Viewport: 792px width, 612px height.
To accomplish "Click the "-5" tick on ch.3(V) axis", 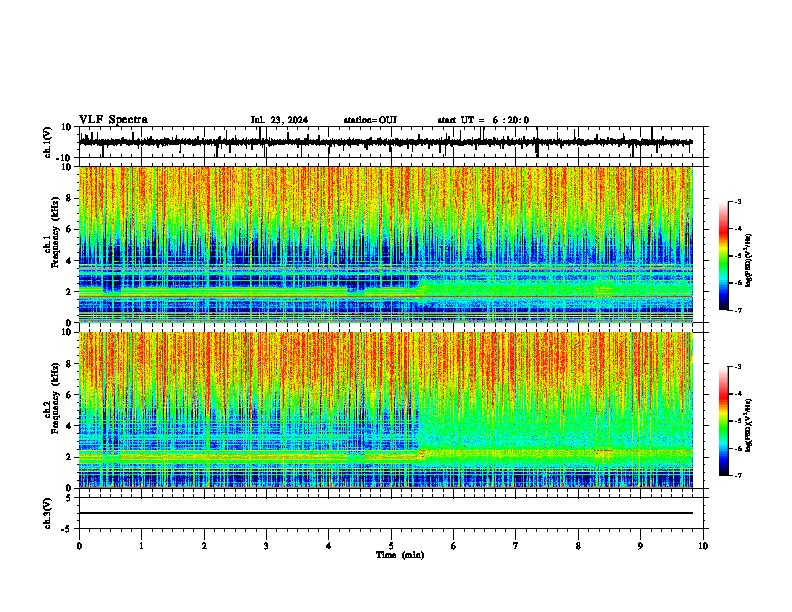I will 68,529.
